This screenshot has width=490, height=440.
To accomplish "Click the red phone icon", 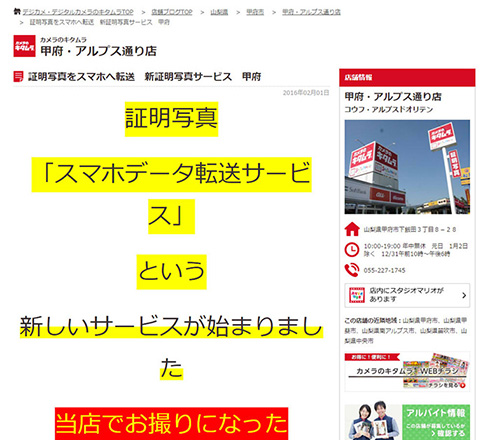I will pyautogui.click(x=352, y=270).
